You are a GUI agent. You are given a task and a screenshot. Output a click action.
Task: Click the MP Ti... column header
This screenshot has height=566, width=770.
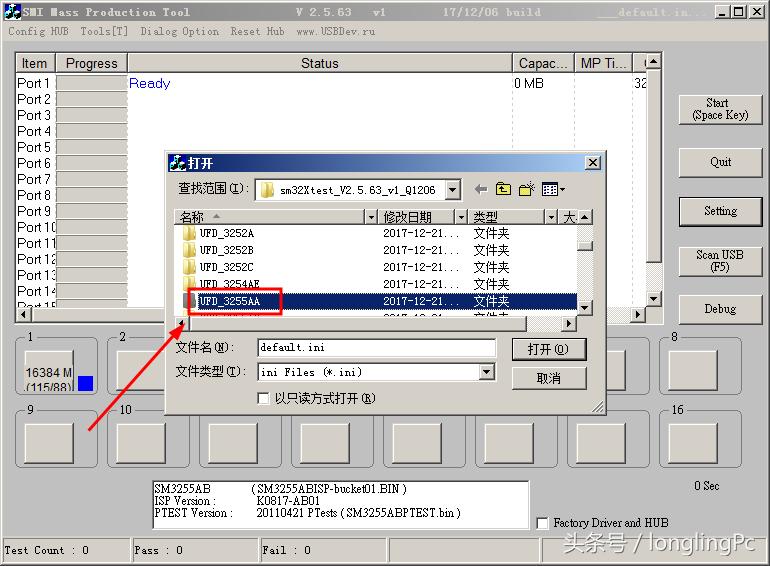(x=603, y=63)
